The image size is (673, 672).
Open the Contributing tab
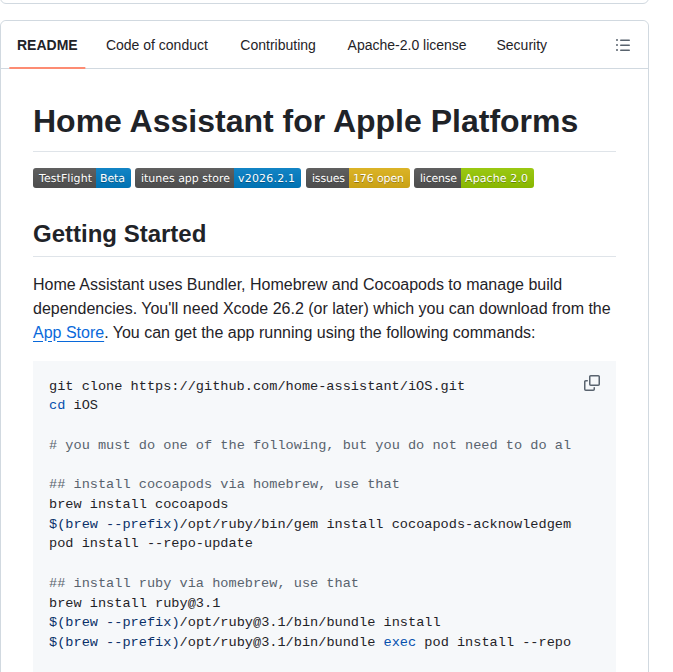pos(278,45)
